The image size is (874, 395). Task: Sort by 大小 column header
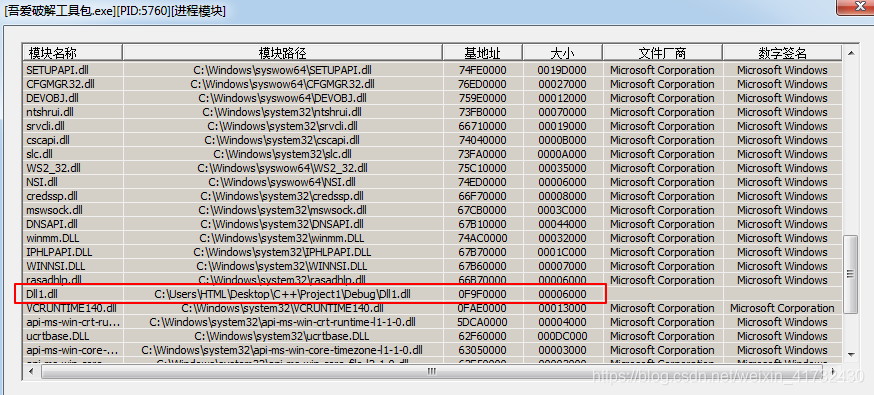pos(562,53)
